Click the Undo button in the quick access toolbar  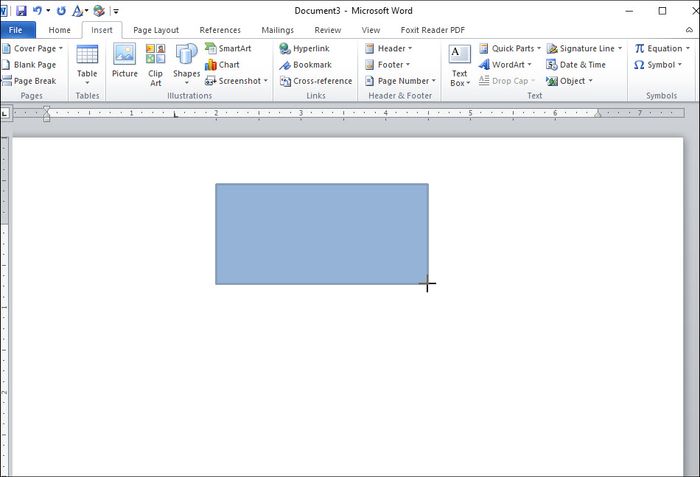(x=37, y=11)
